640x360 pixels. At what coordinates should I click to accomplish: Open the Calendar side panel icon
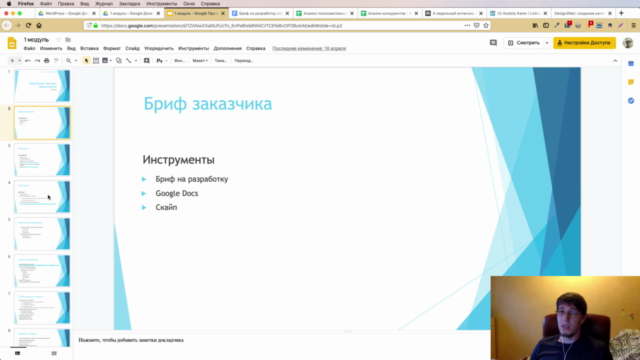[631, 64]
